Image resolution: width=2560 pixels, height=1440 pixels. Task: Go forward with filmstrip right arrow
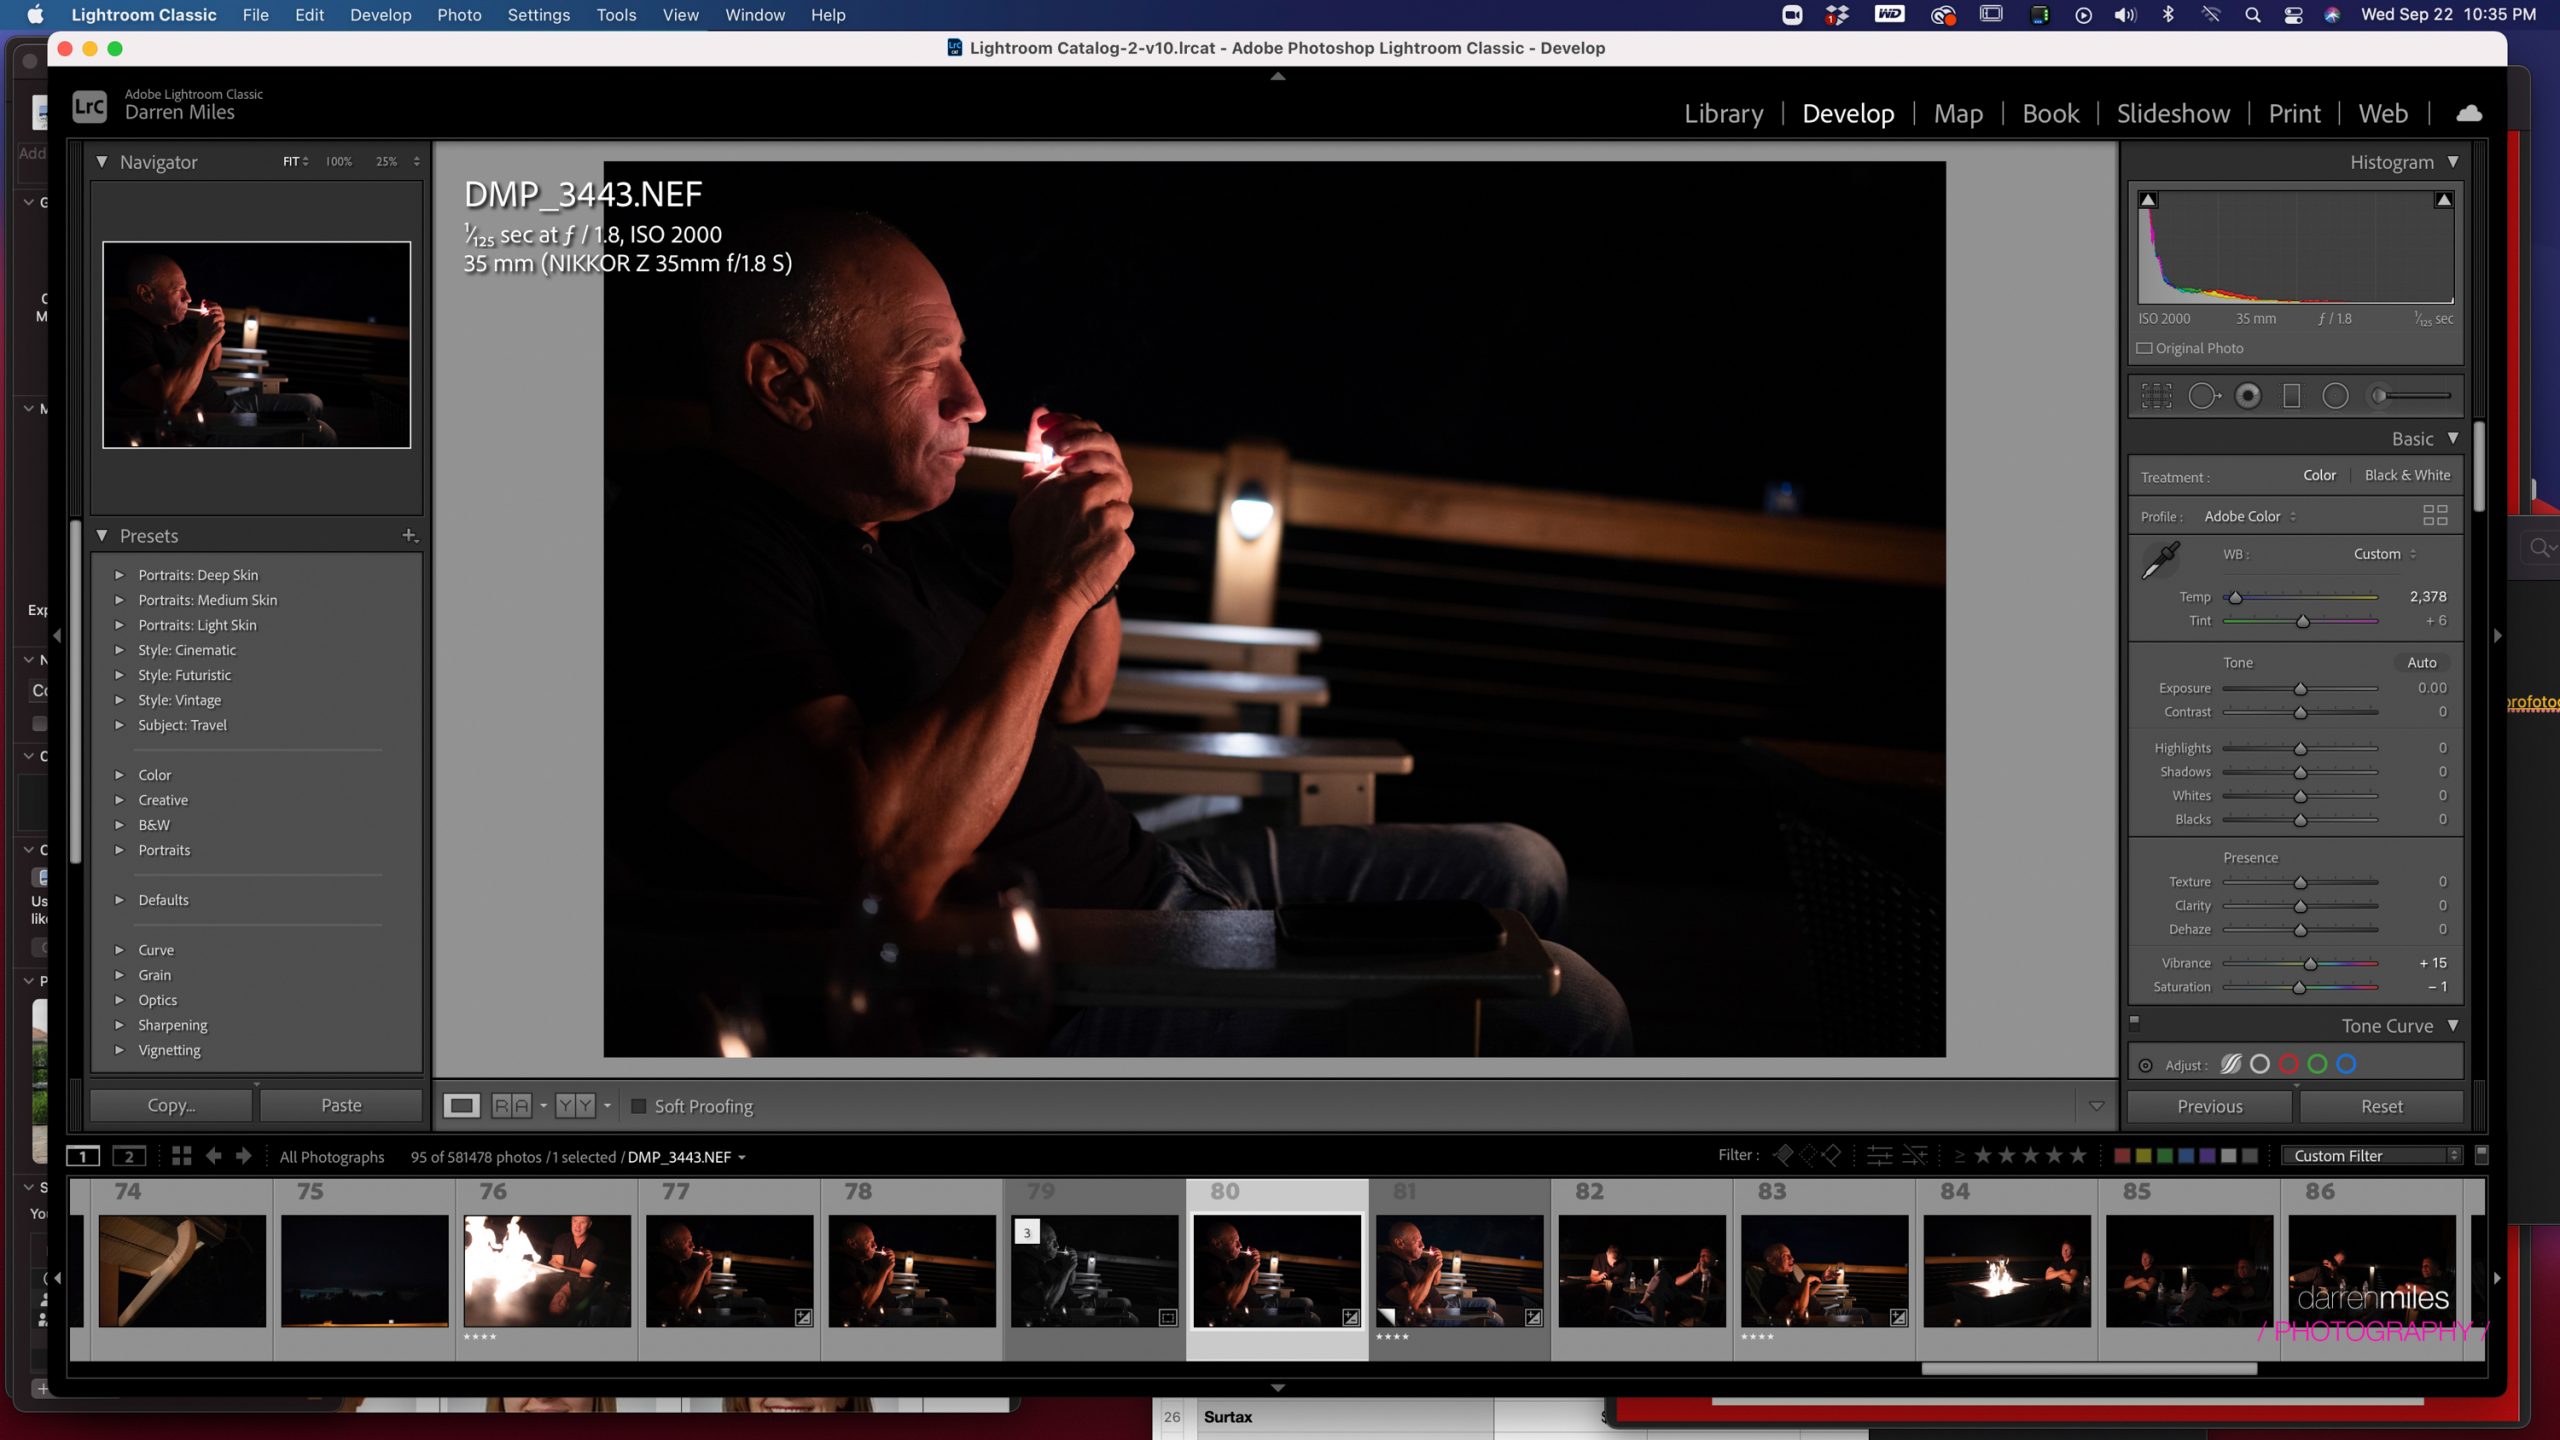(x=243, y=1156)
